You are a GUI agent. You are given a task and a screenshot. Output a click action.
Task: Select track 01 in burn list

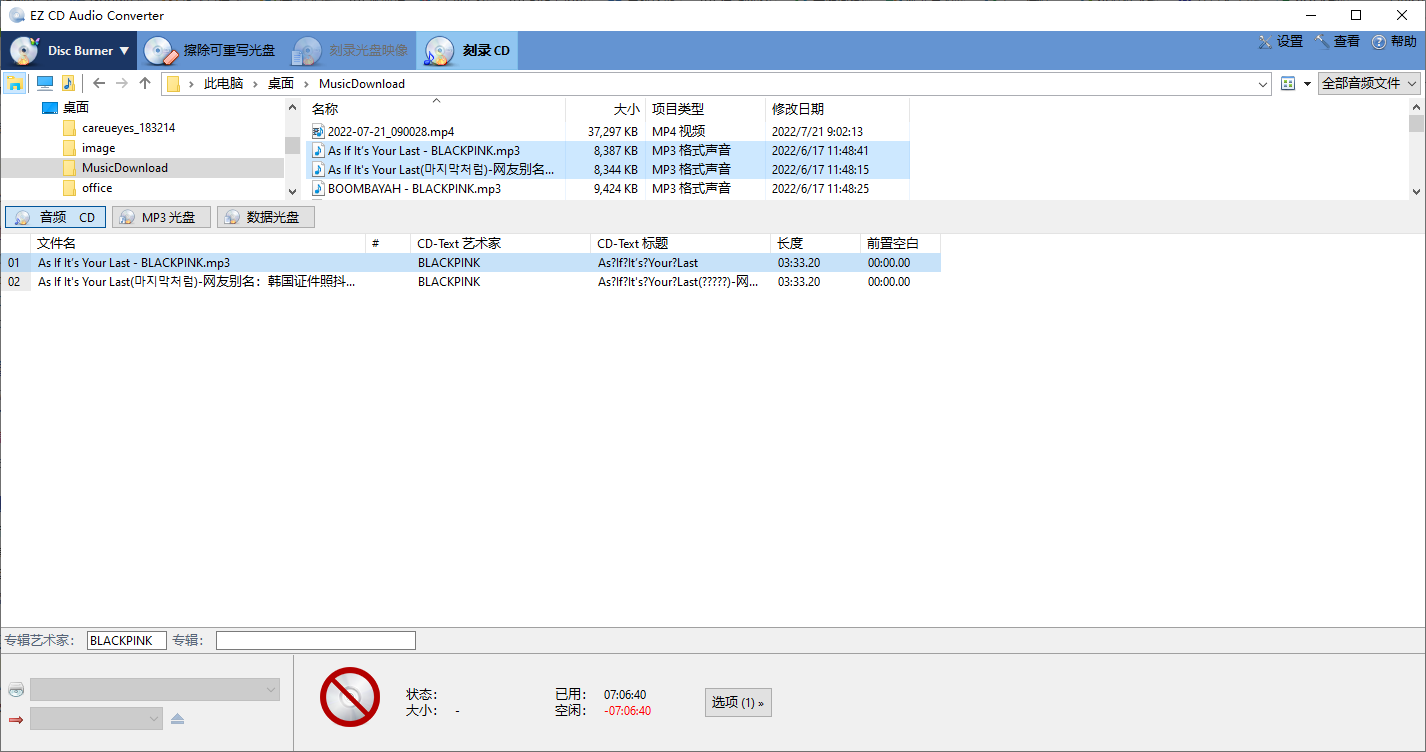(471, 263)
